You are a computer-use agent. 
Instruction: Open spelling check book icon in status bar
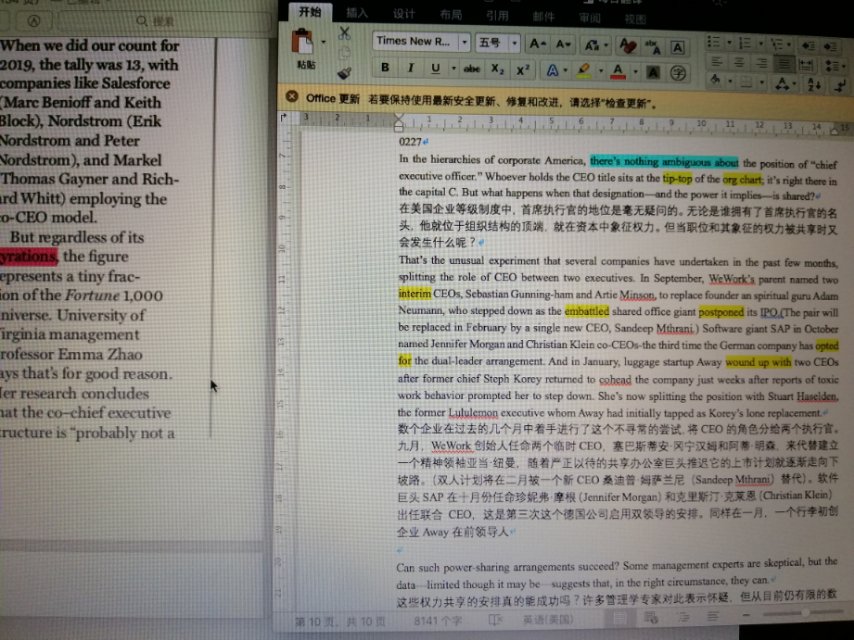495,619
